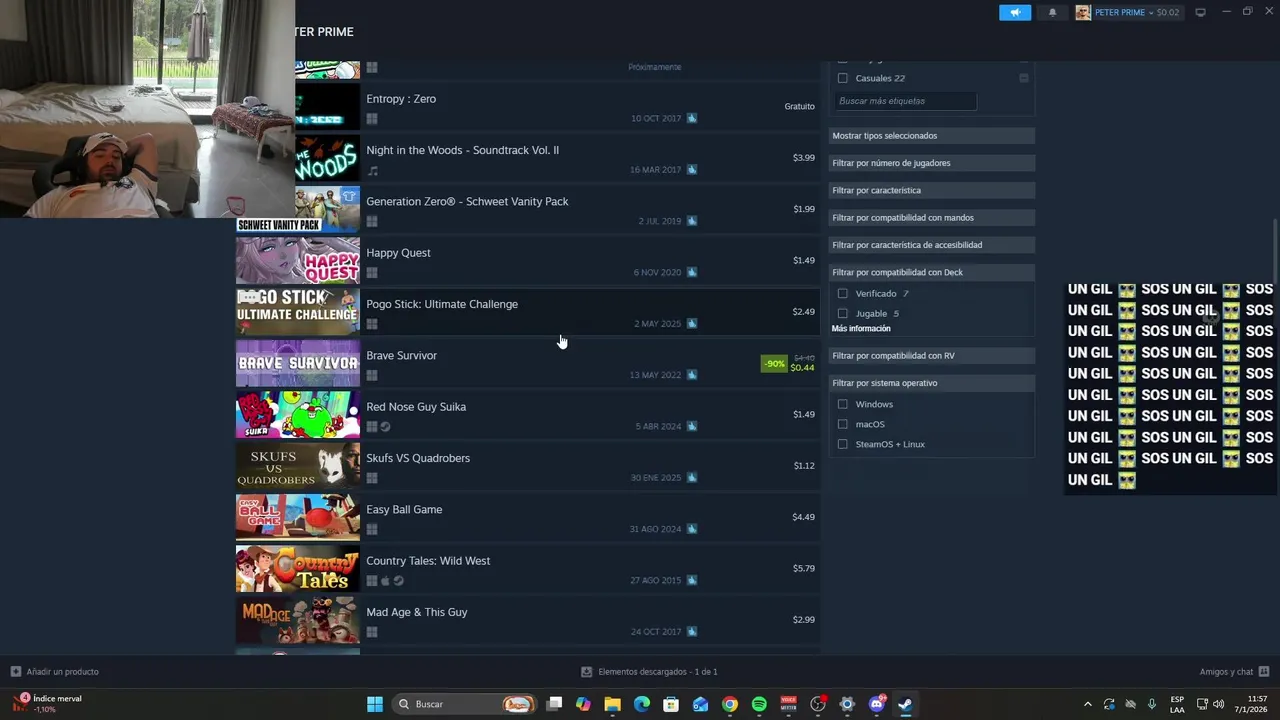Viewport: 1280px width, 720px height.
Task: Check the Jugable Deck compatibility checkbox
Action: 842,314
